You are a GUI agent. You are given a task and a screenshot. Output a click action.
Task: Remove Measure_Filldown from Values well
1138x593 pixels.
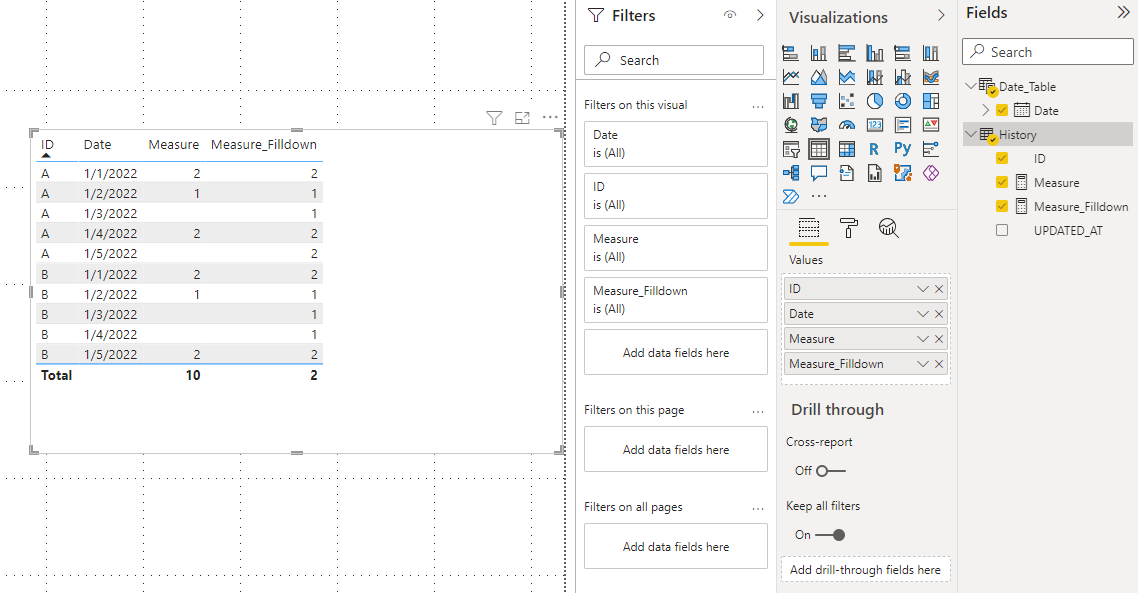click(939, 364)
